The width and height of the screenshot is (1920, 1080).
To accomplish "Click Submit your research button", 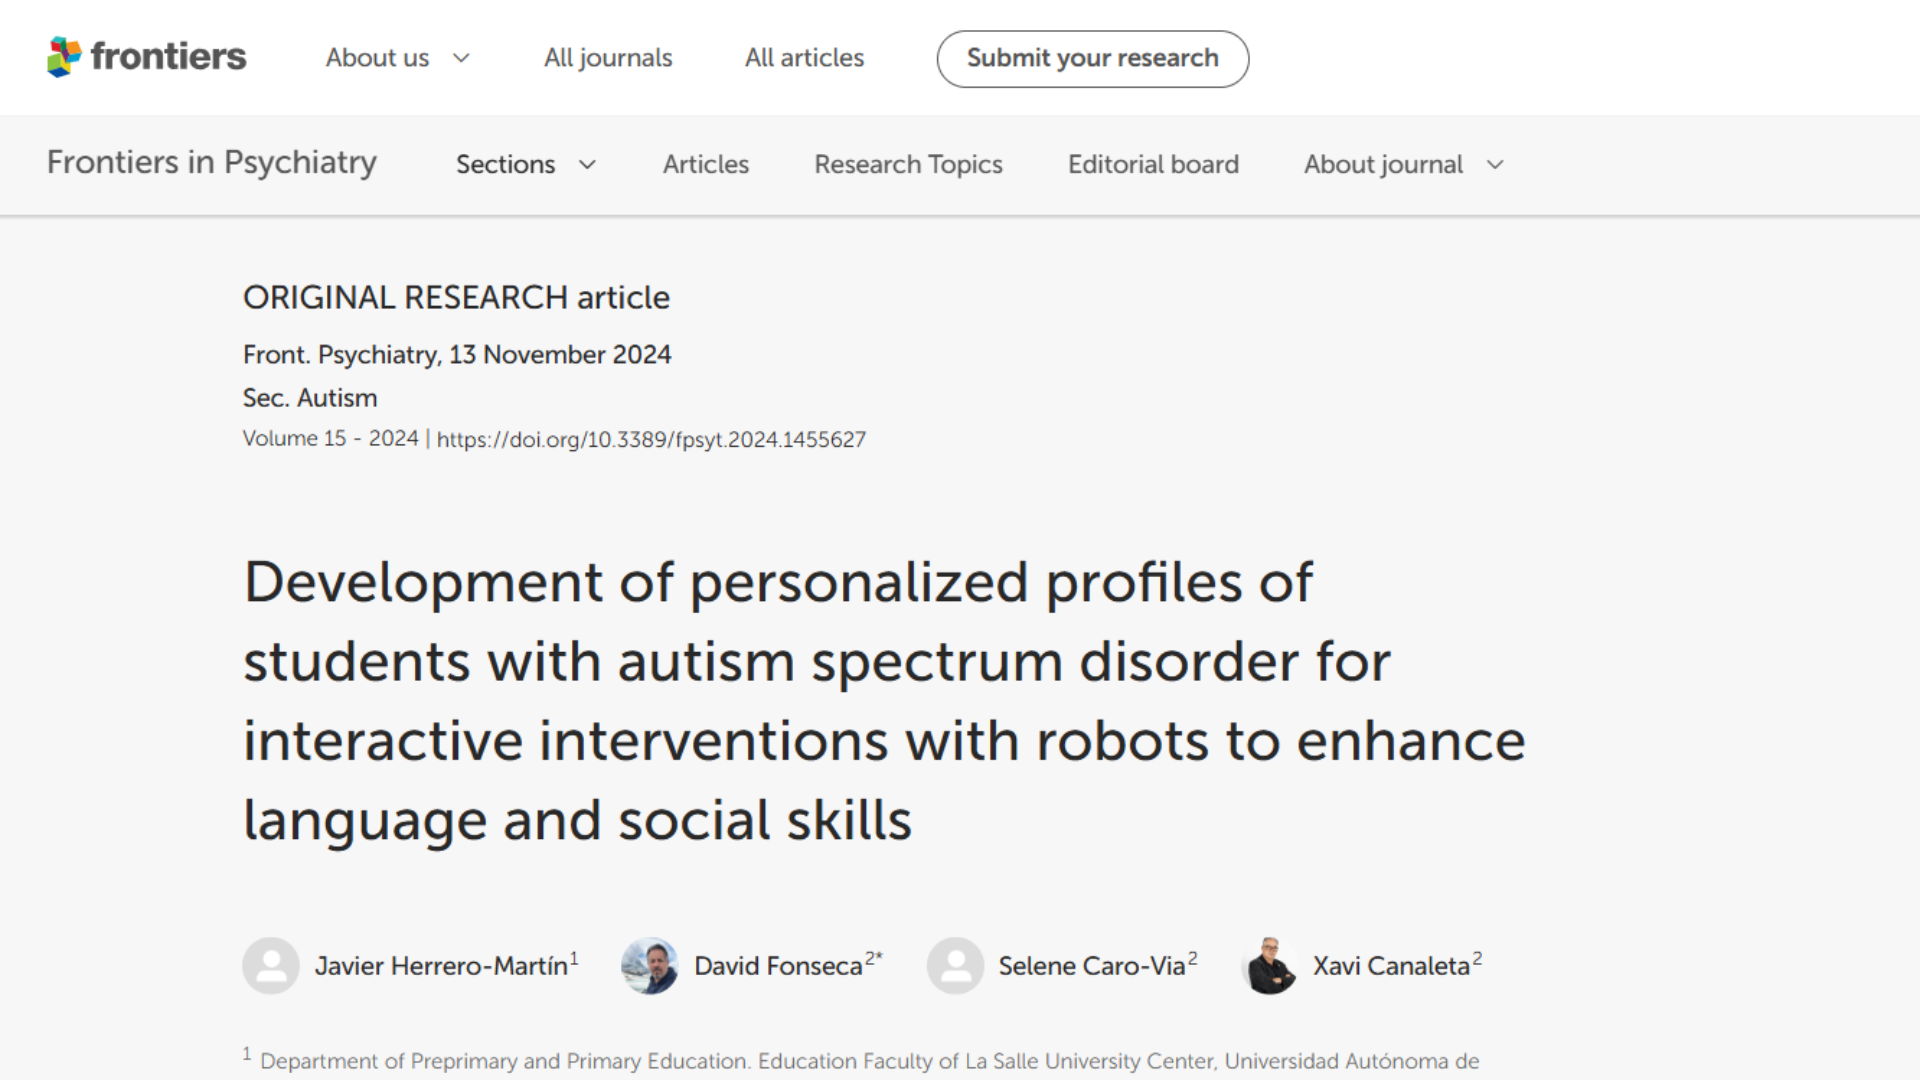I will [x=1092, y=59].
